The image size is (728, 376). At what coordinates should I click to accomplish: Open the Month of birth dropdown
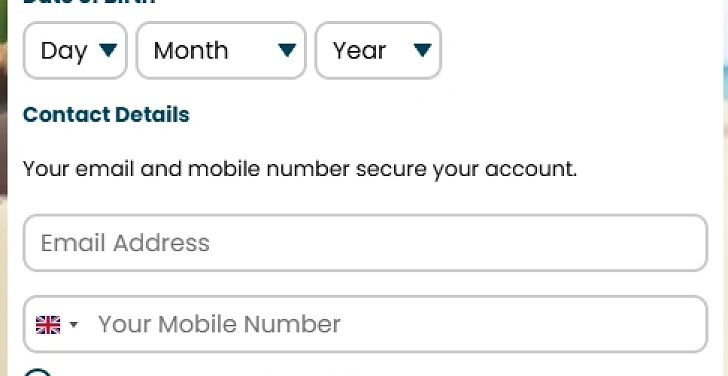(221, 50)
